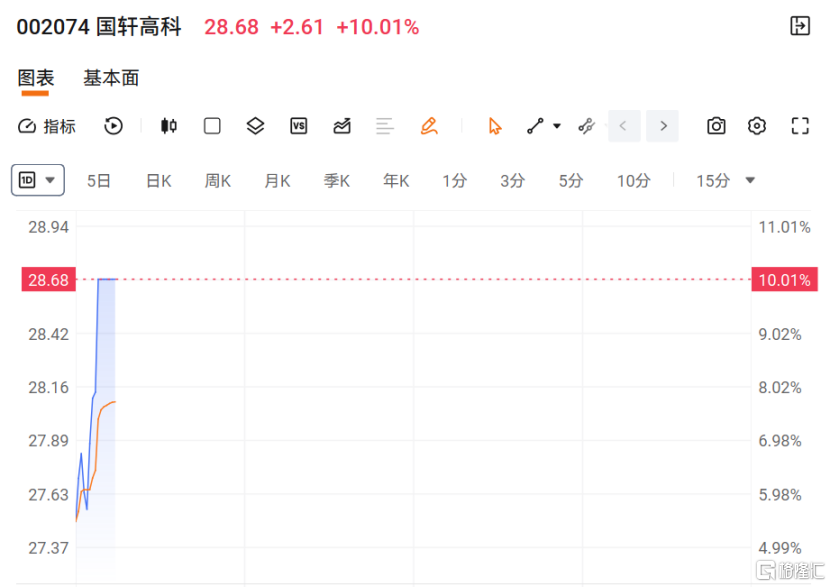Screen dimensions: 831x587
Task: Open chart settings gear icon
Action: pos(757,126)
